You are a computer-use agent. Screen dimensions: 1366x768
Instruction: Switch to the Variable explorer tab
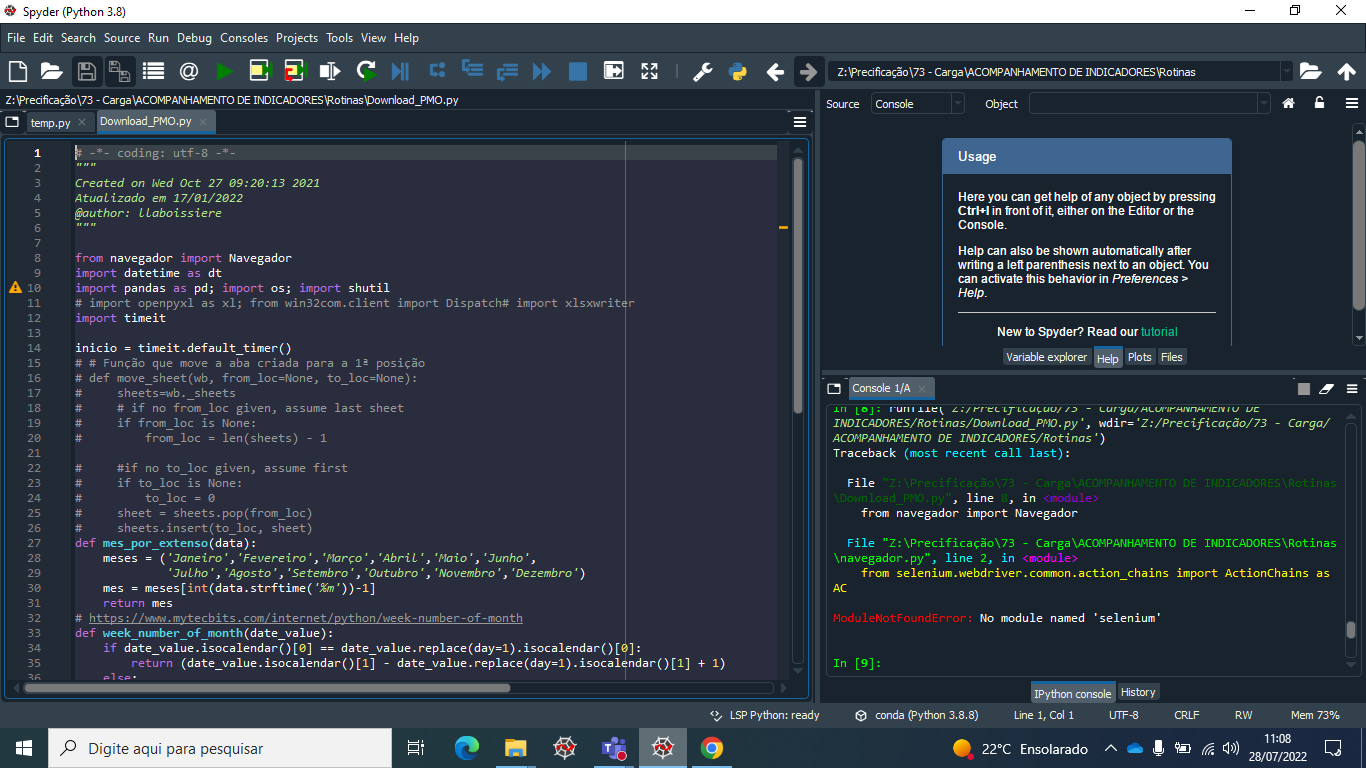(x=1046, y=357)
